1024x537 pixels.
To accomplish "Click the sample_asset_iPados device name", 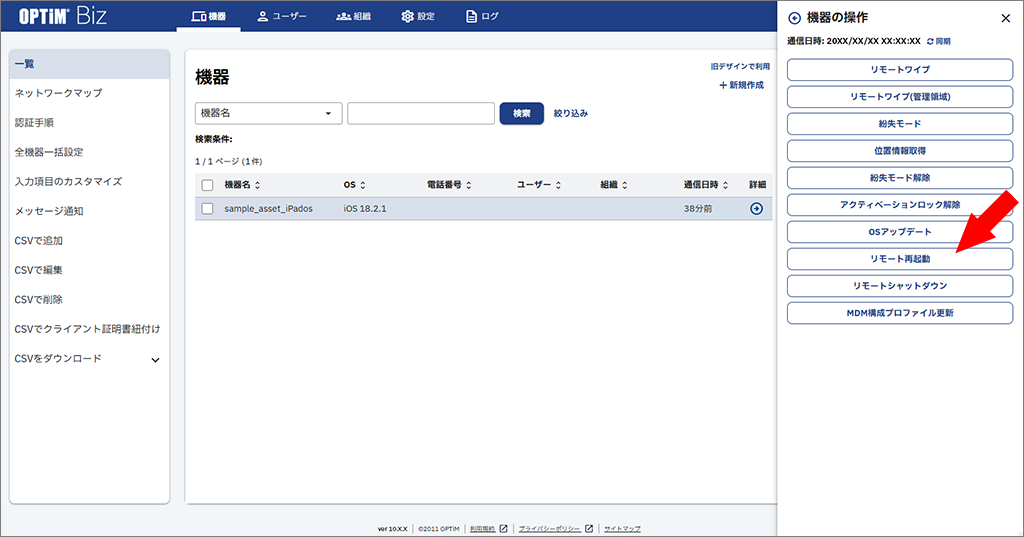I will click(268, 208).
